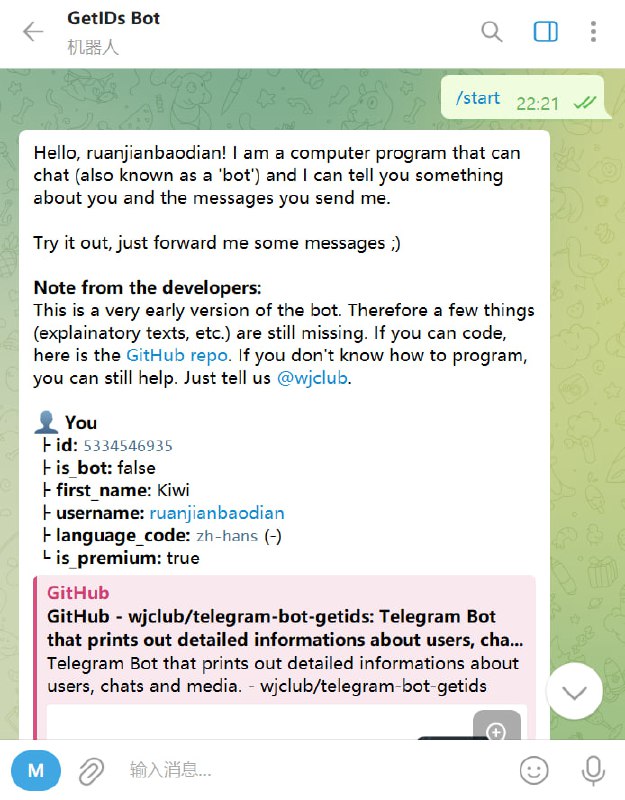Image resolution: width=625 pixels, height=800 pixels.
Task: Open the three-dot more options menu
Action: [x=593, y=32]
